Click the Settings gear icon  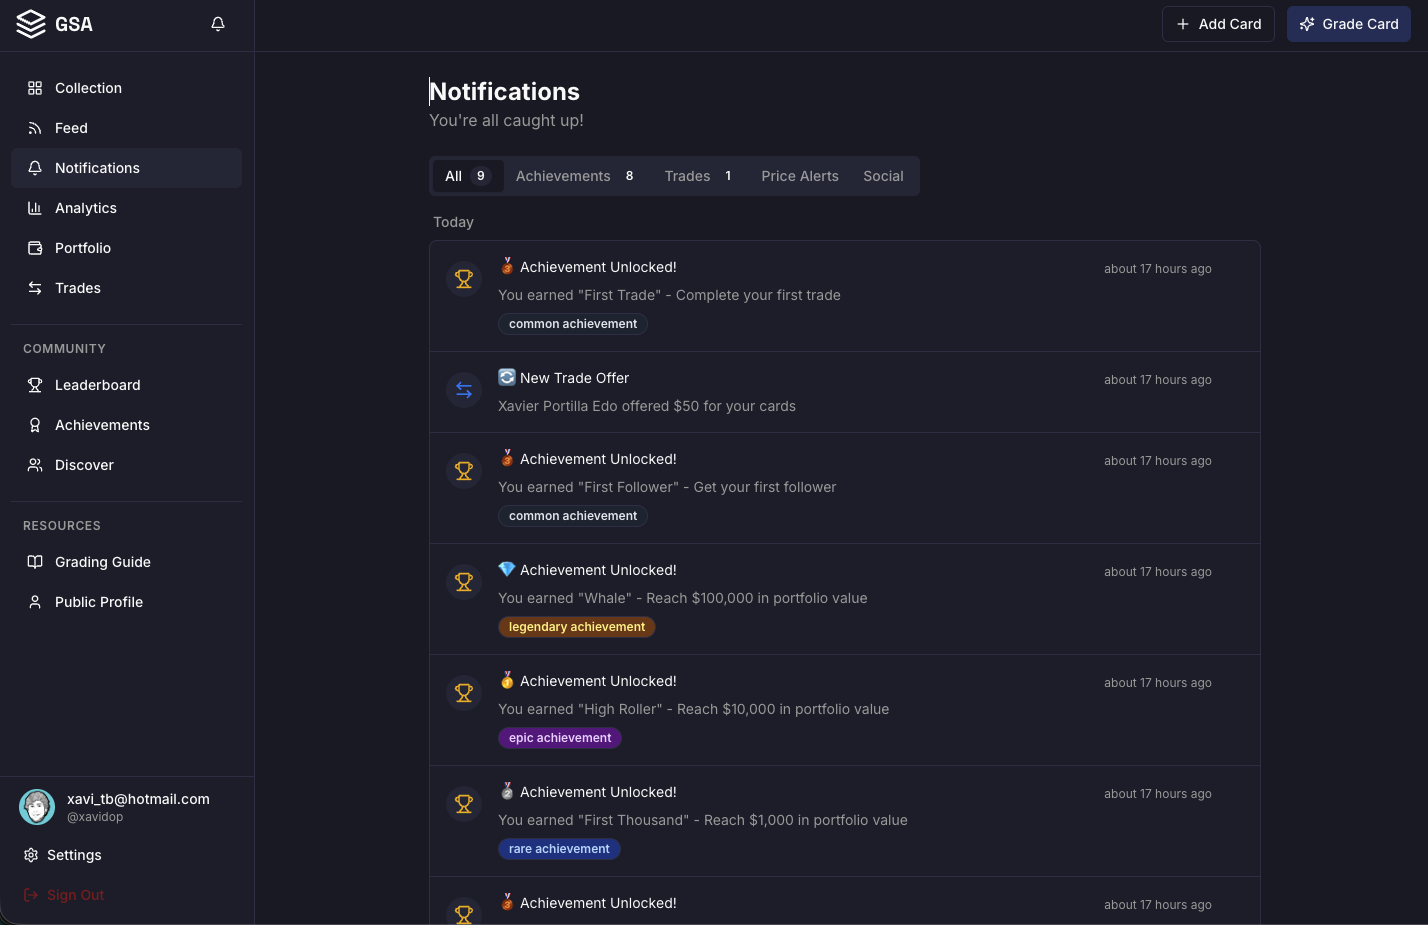pos(31,855)
